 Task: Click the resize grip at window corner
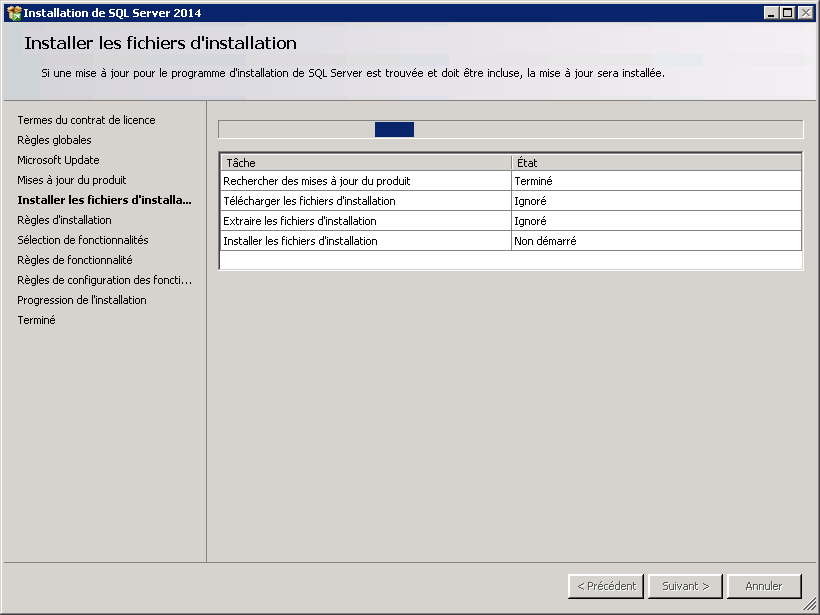point(811,606)
